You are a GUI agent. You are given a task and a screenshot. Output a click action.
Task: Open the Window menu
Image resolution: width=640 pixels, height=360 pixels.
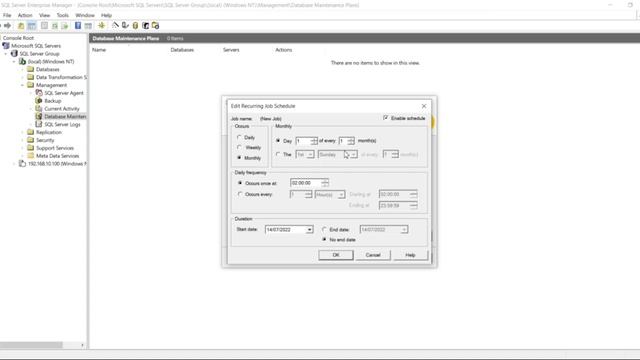click(85, 15)
